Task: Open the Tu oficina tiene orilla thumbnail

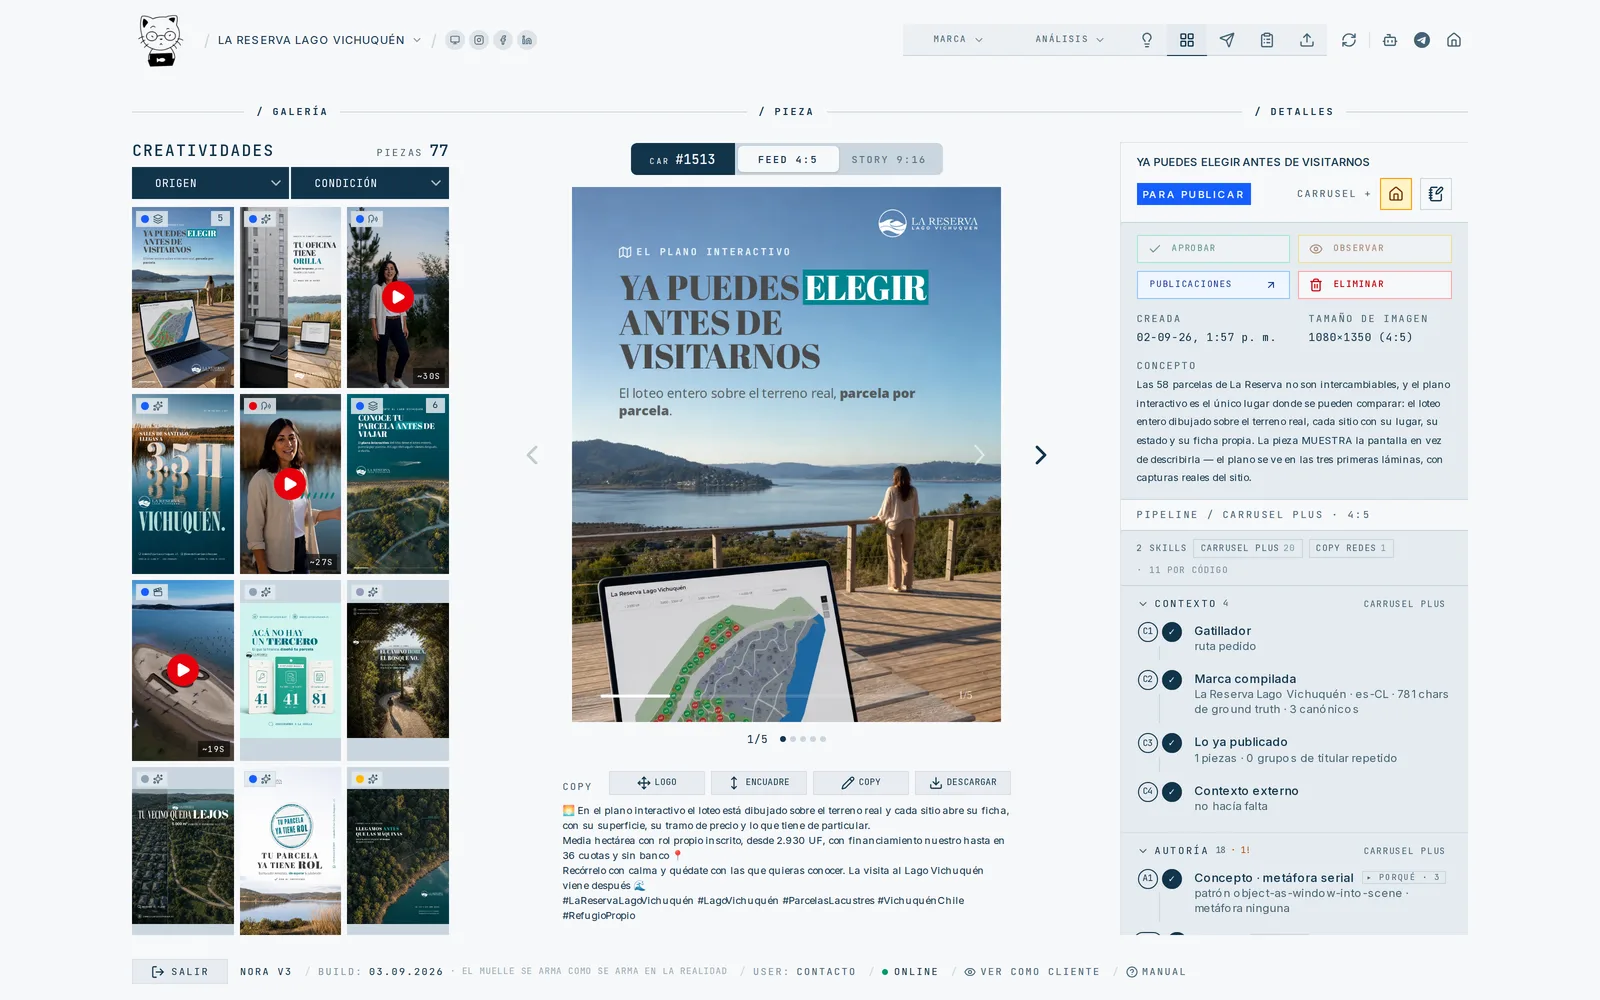Action: coord(290,297)
